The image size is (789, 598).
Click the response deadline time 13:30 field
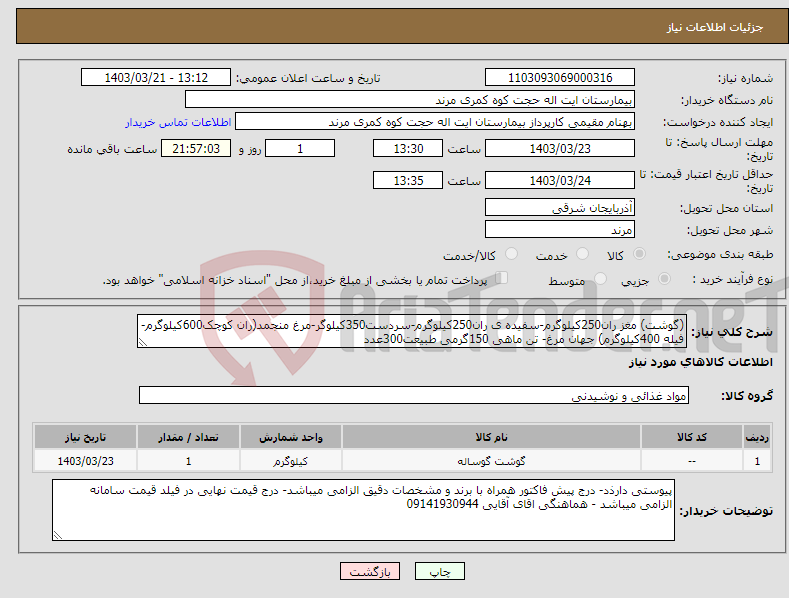[x=408, y=148]
